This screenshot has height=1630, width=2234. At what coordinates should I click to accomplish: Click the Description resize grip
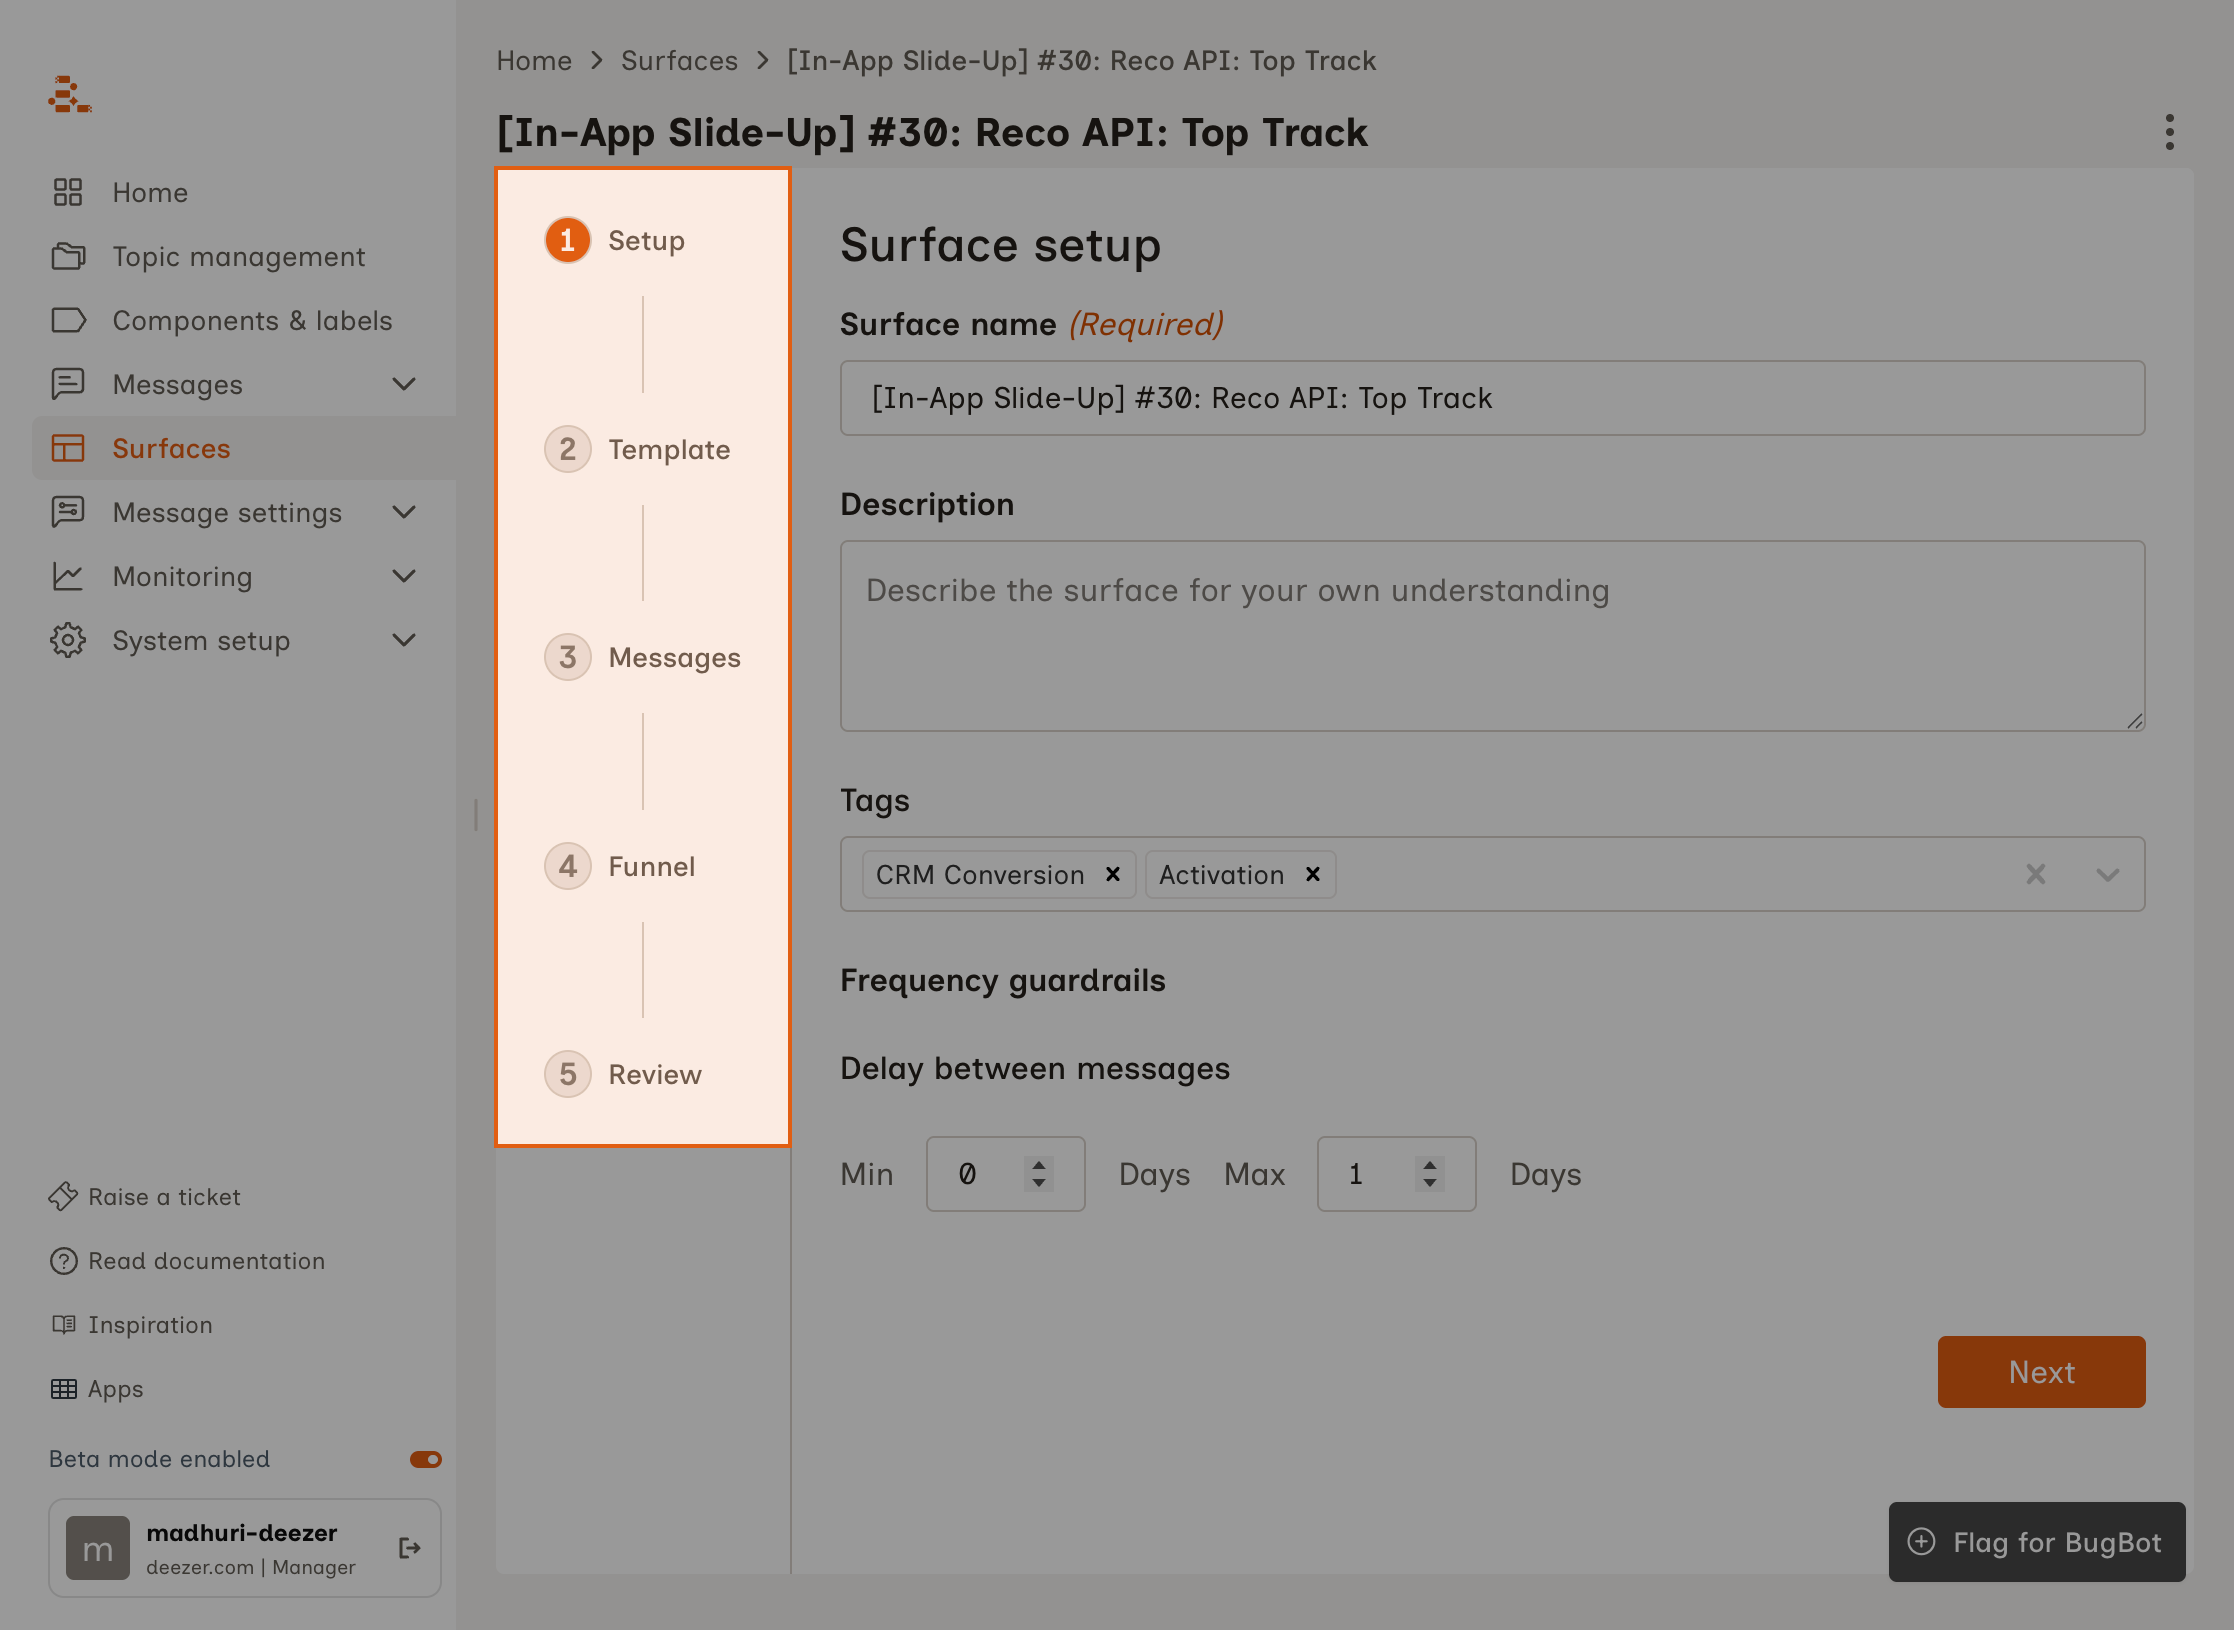tap(2134, 720)
